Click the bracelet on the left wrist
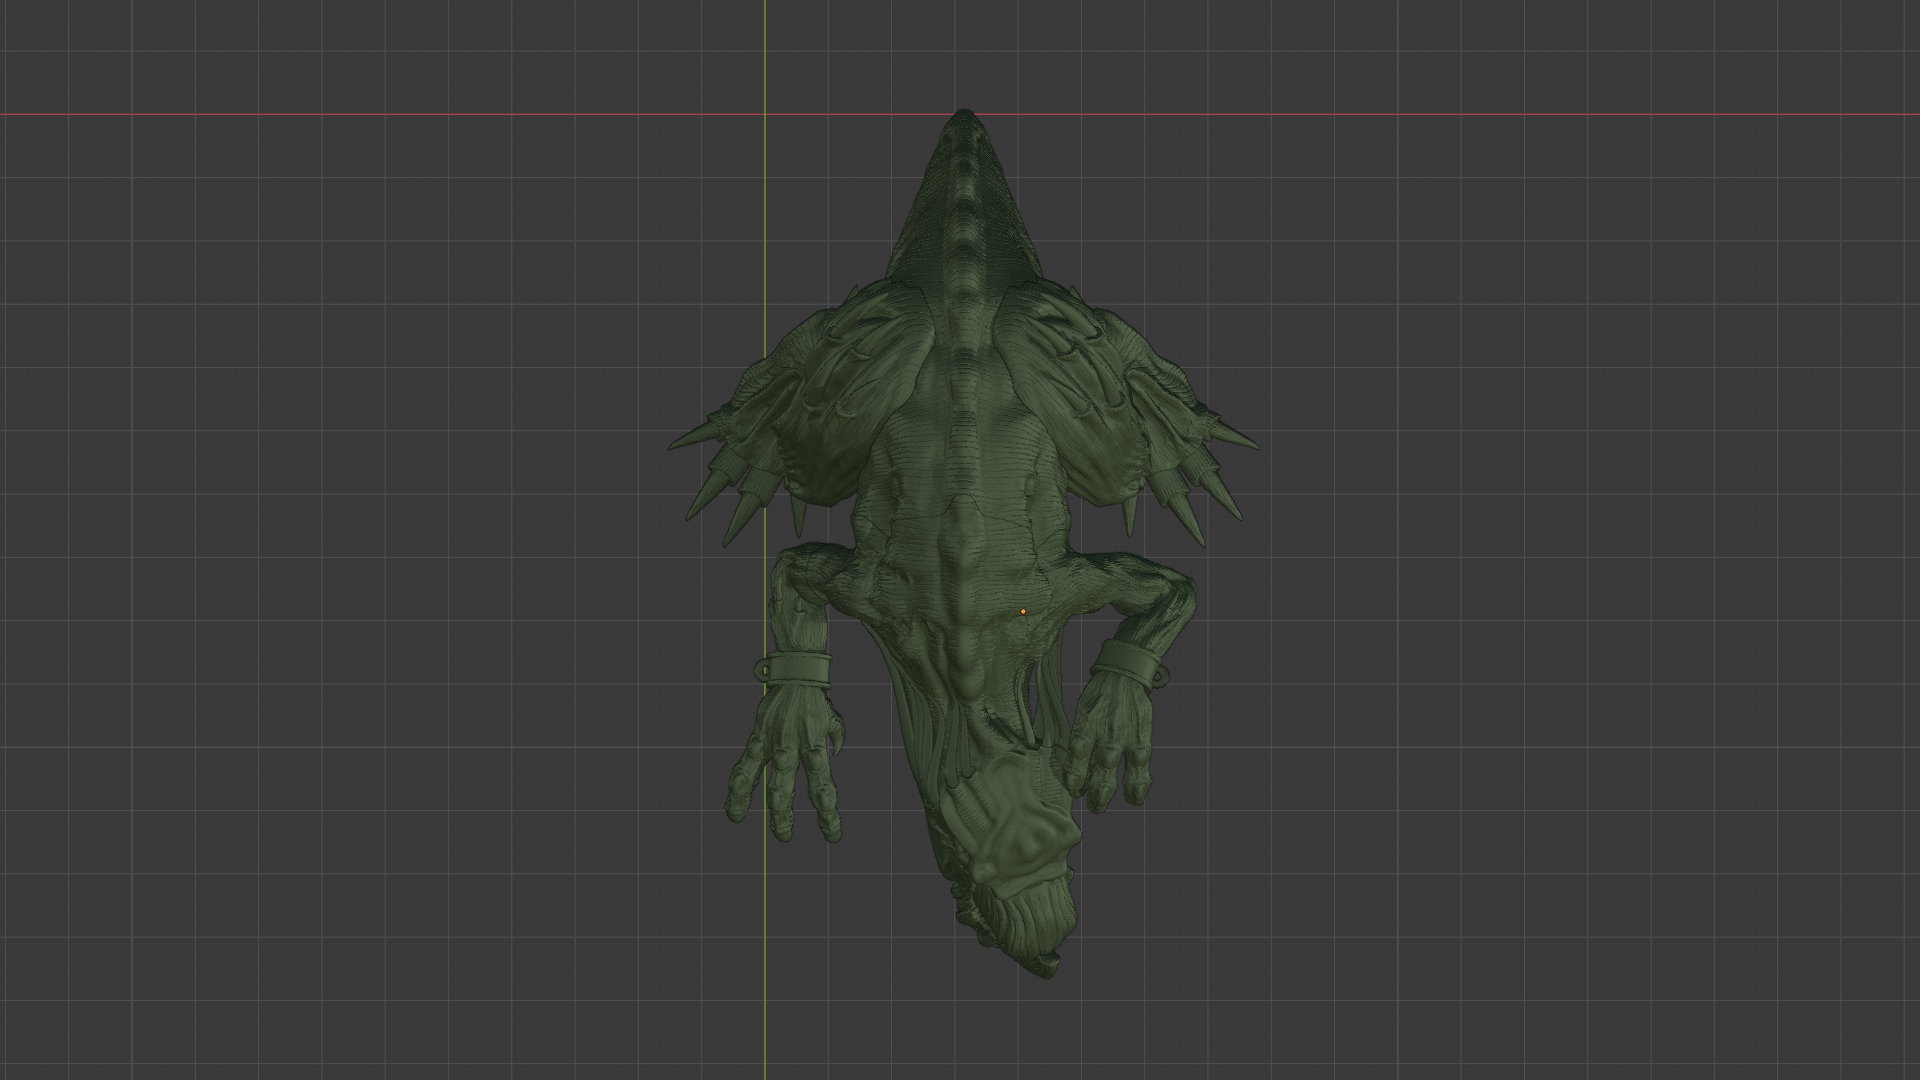Viewport: 1920px width, 1080px height. click(797, 668)
